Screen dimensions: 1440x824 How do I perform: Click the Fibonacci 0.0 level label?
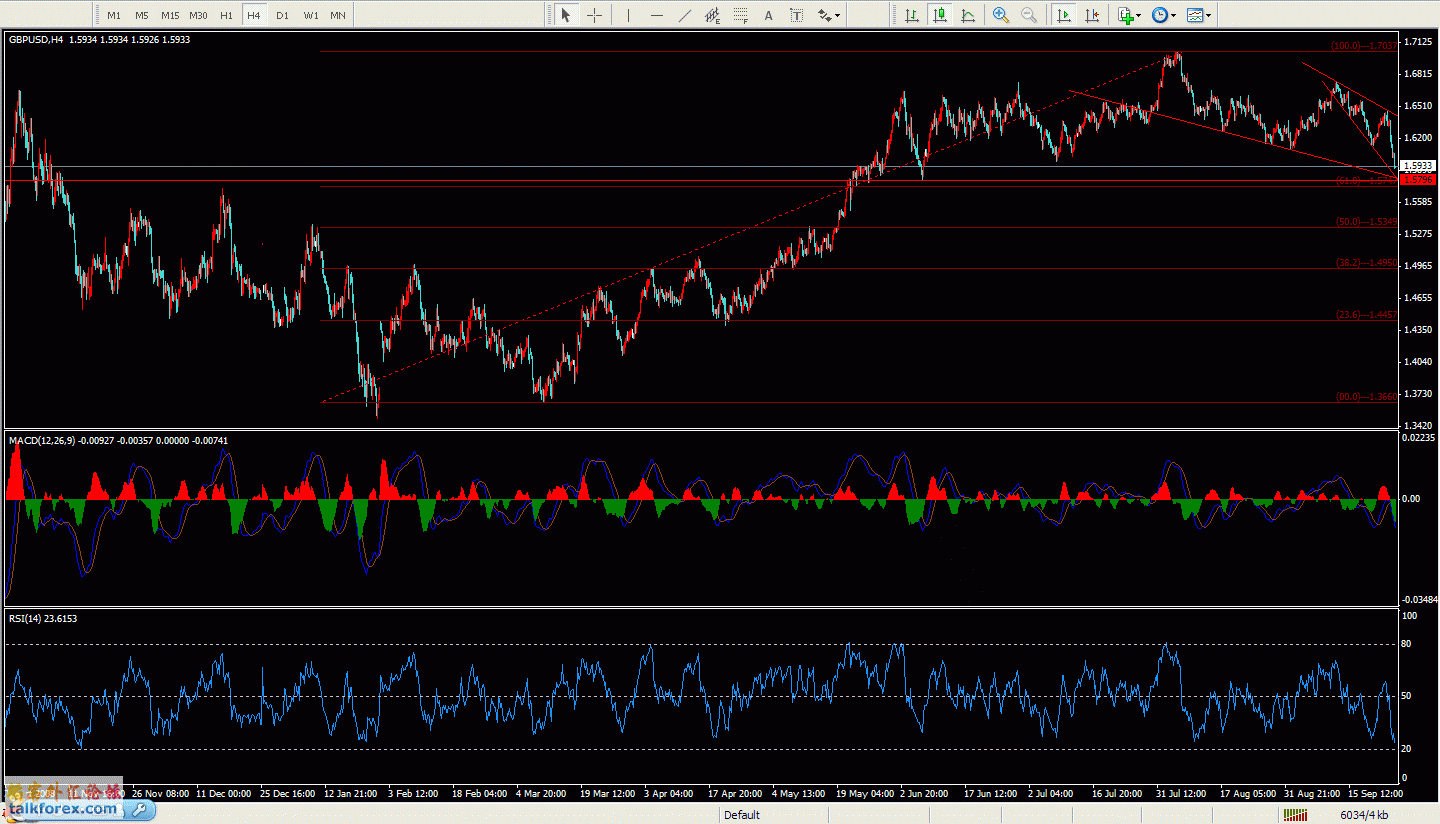1367,397
